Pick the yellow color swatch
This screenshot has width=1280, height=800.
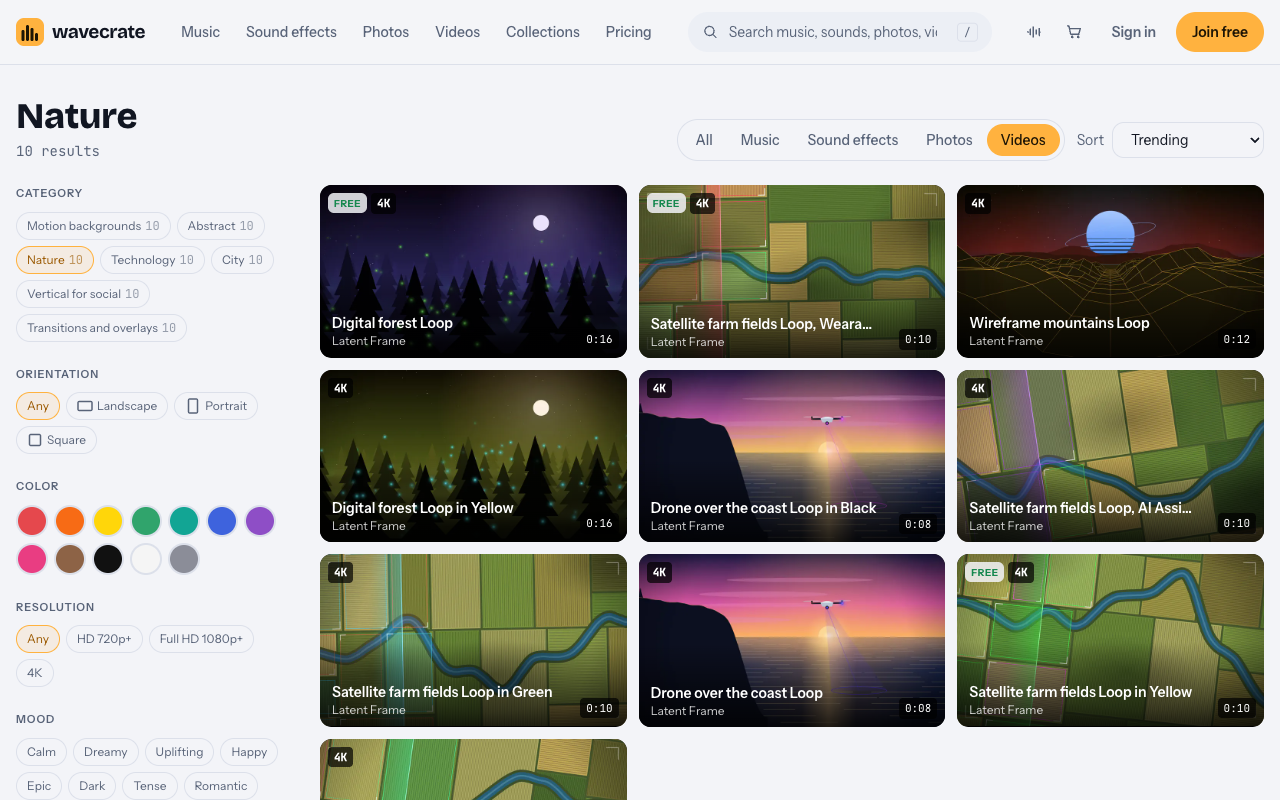[x=108, y=521]
